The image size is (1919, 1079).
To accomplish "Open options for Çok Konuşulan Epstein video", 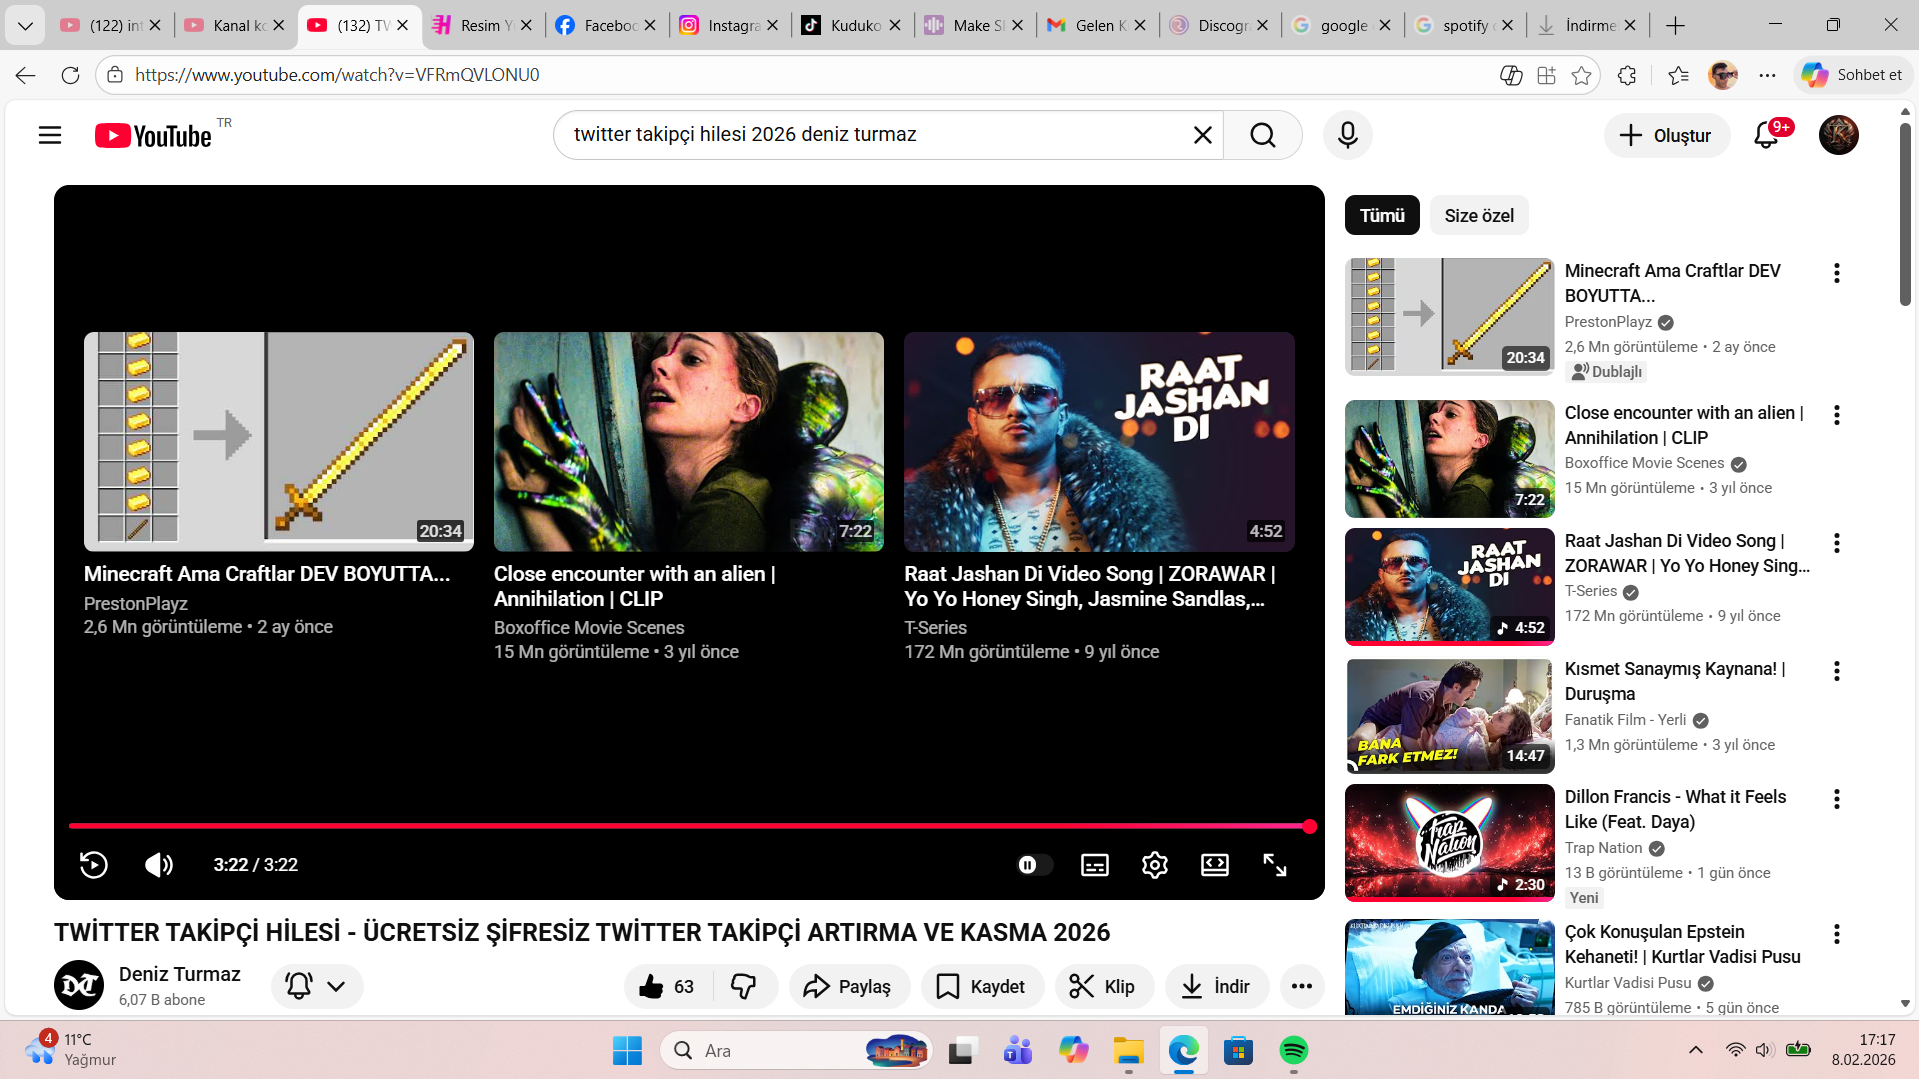I will [x=1837, y=934].
